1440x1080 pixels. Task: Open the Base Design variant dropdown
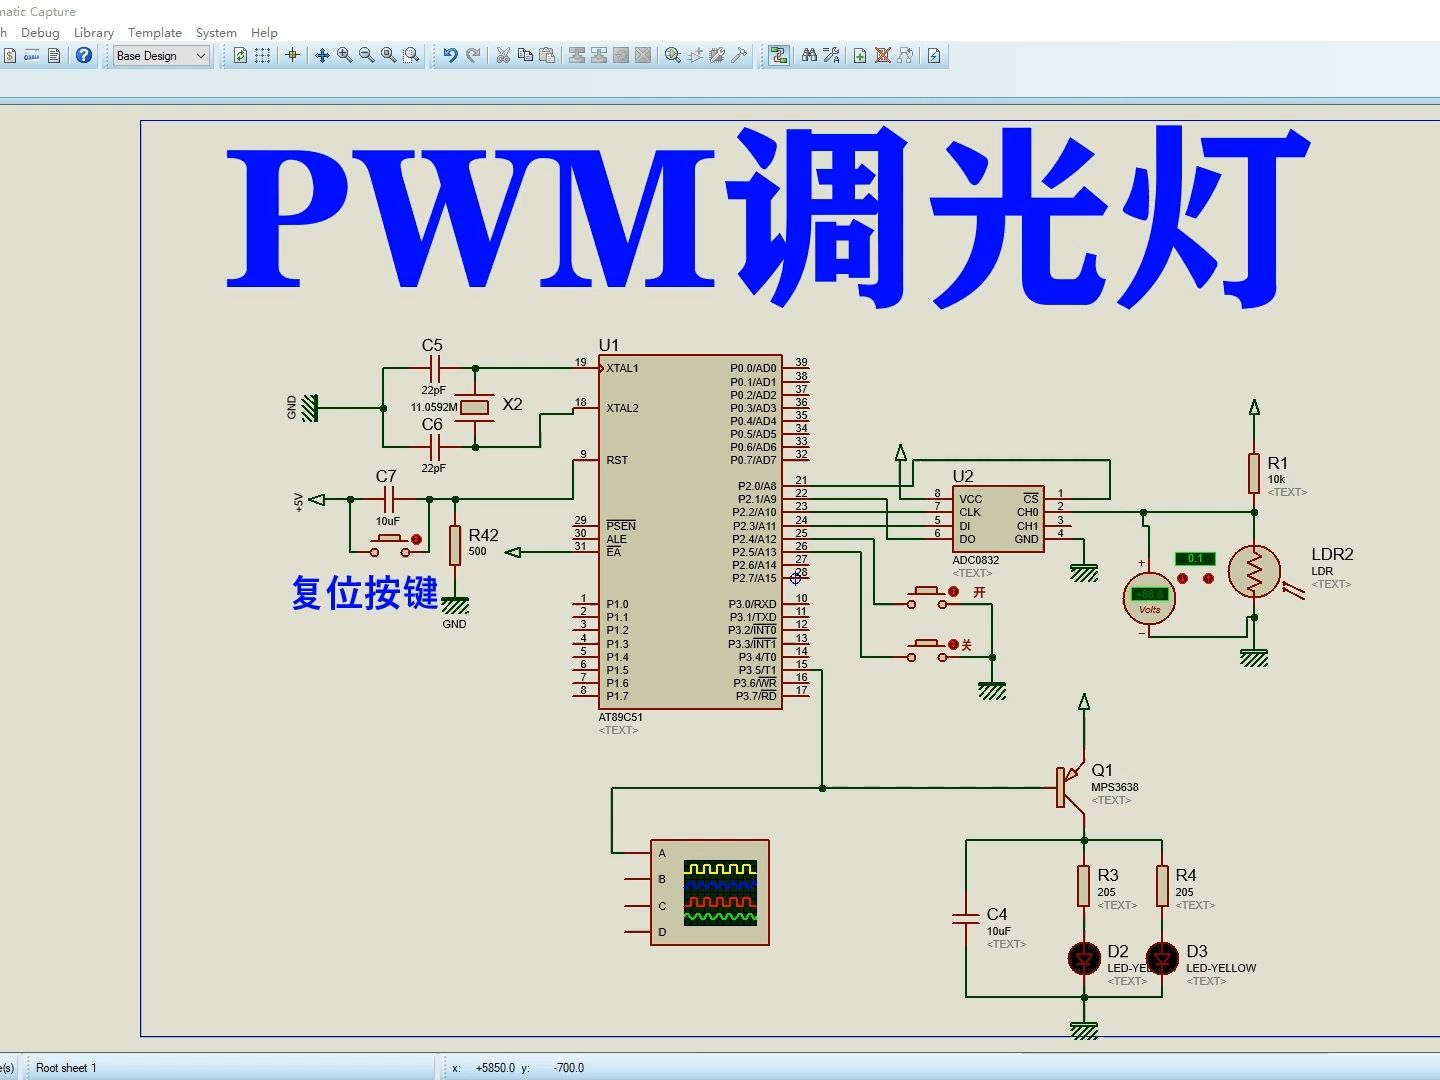161,56
